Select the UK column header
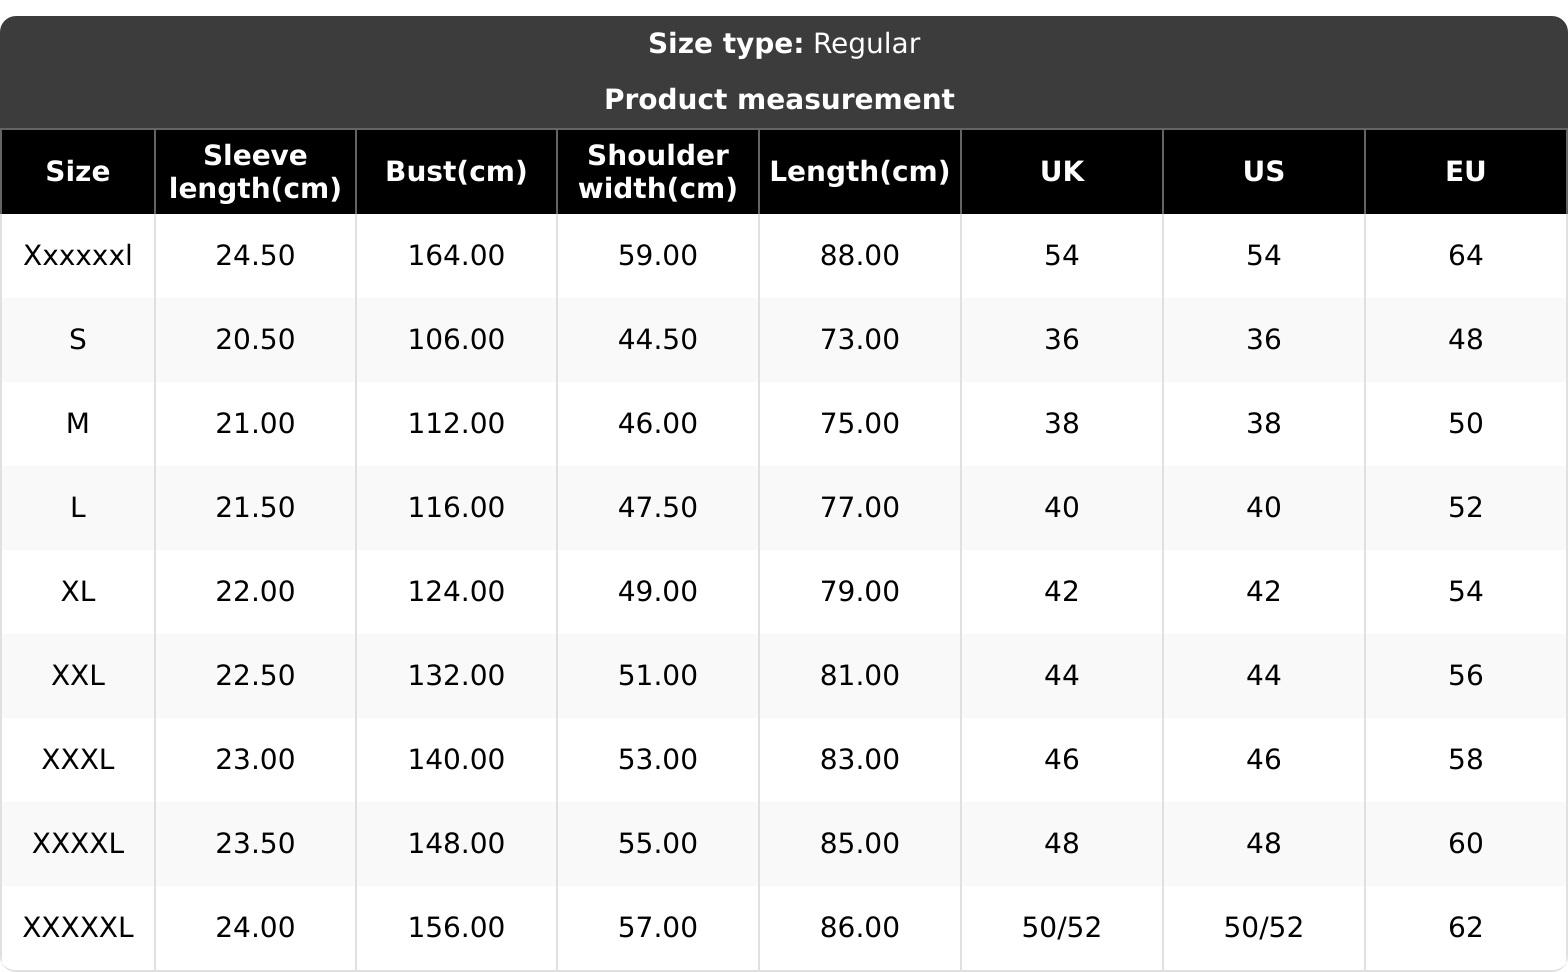This screenshot has height=972, width=1568. pyautogui.click(x=1061, y=172)
